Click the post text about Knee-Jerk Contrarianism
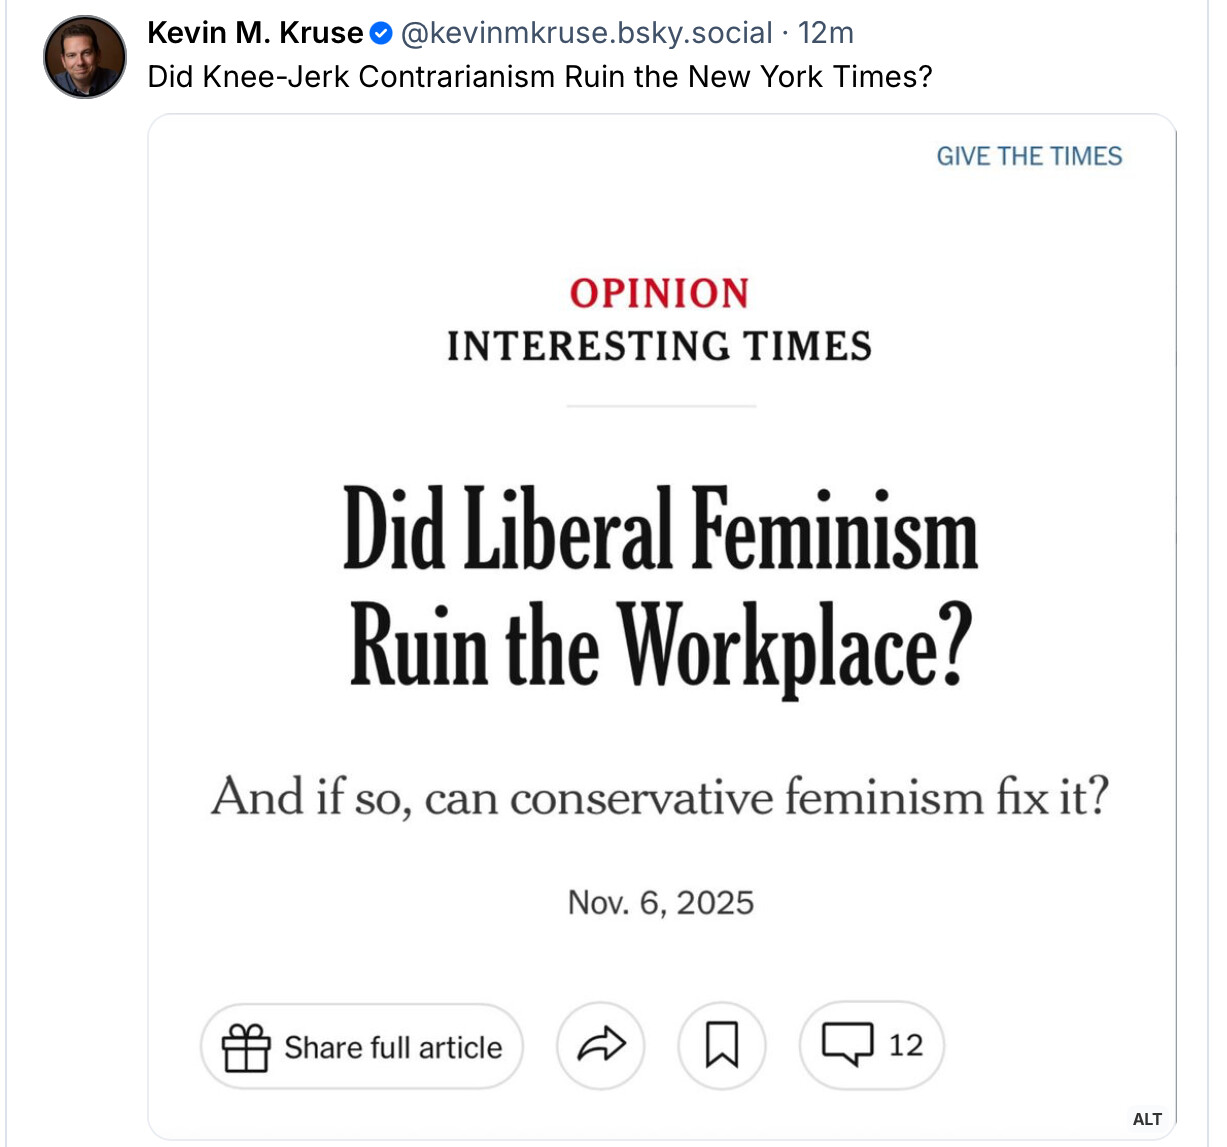Image resolution: width=1227 pixels, height=1147 pixels. 539,77
